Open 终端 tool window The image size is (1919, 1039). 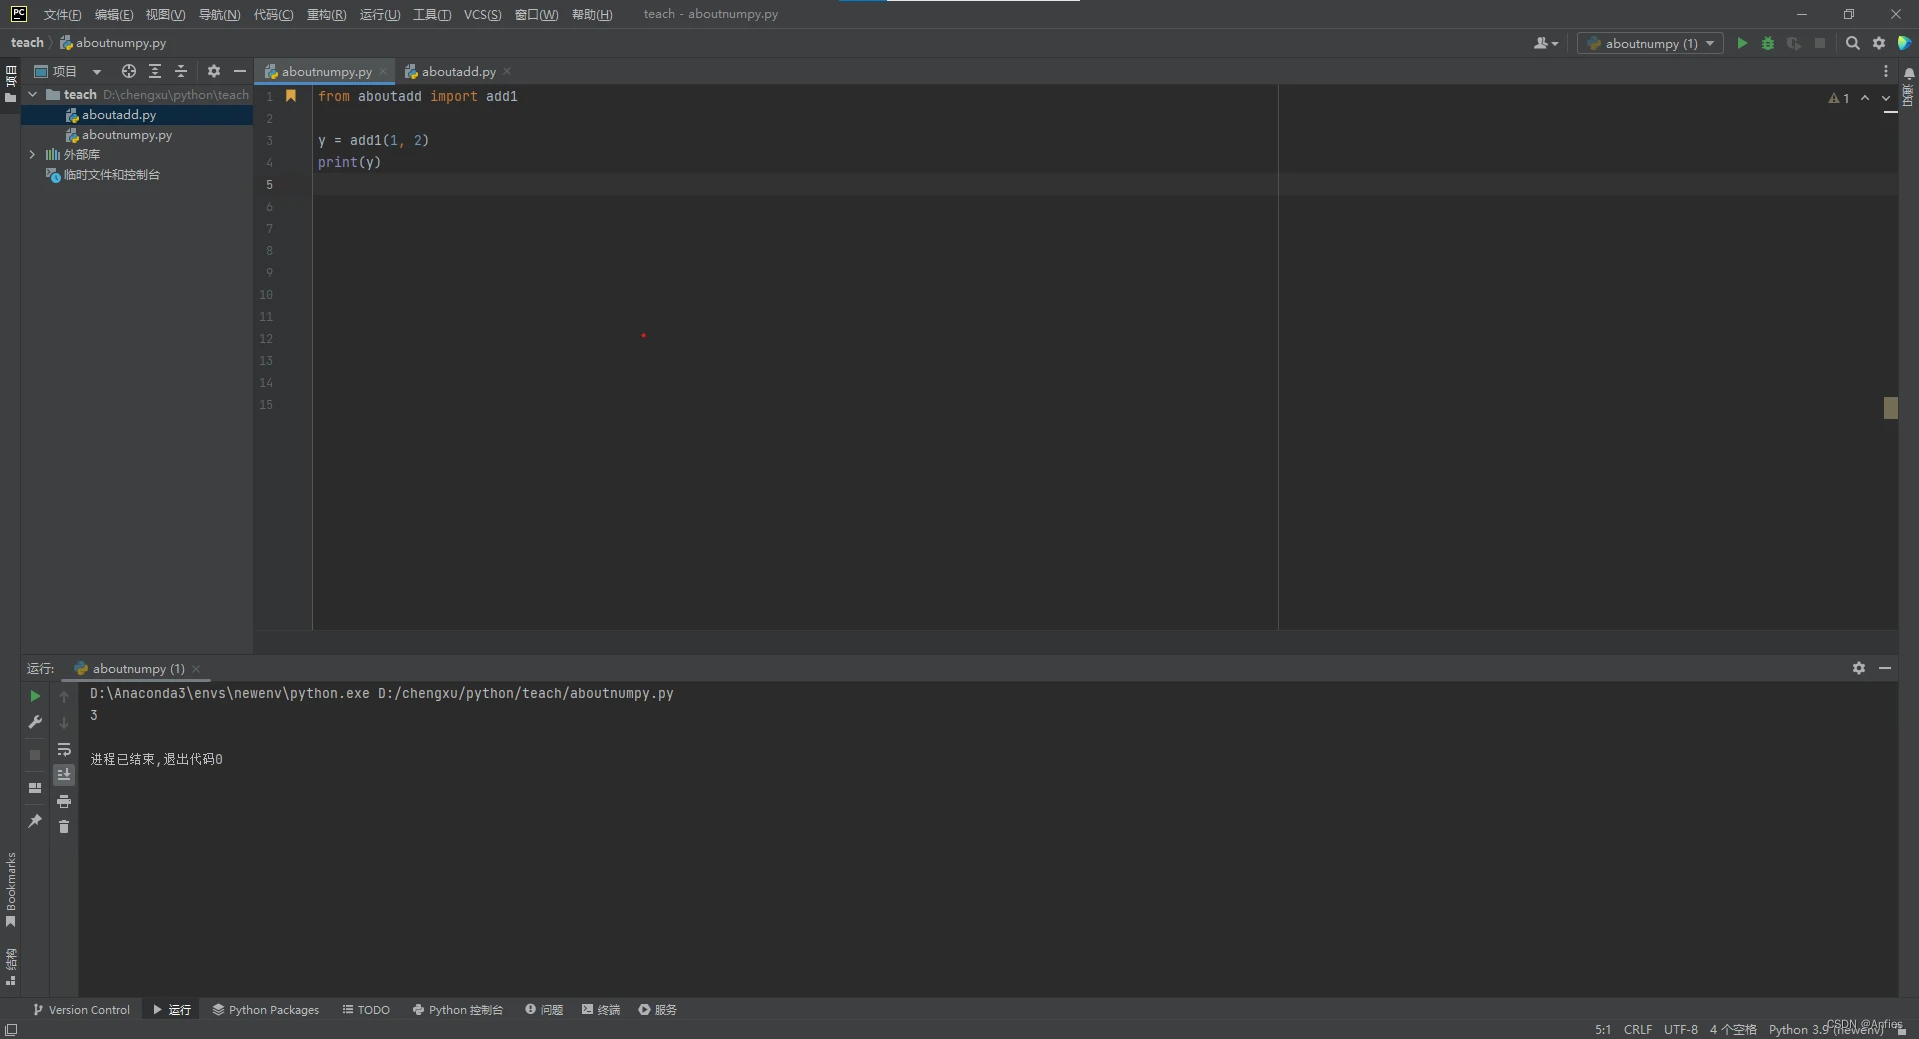[x=601, y=1010]
